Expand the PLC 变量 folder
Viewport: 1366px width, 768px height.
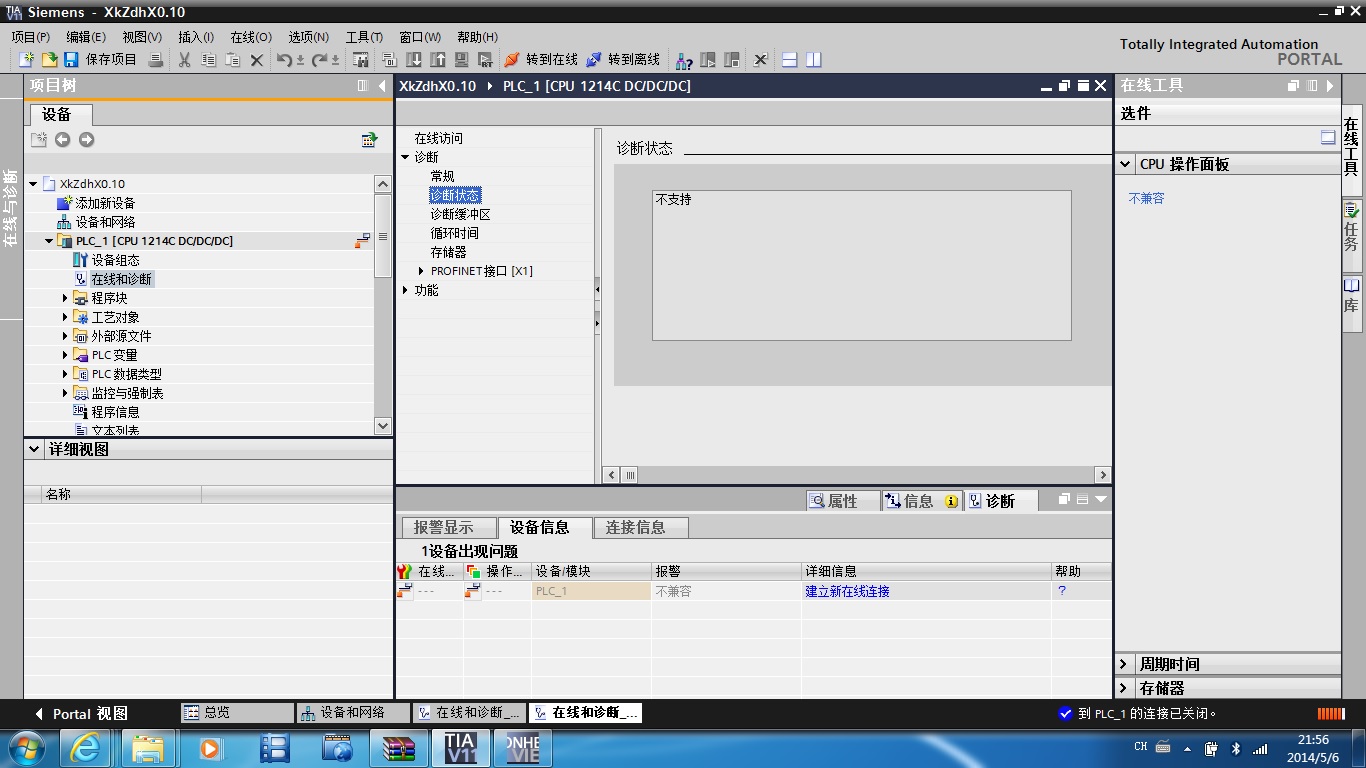pos(66,355)
